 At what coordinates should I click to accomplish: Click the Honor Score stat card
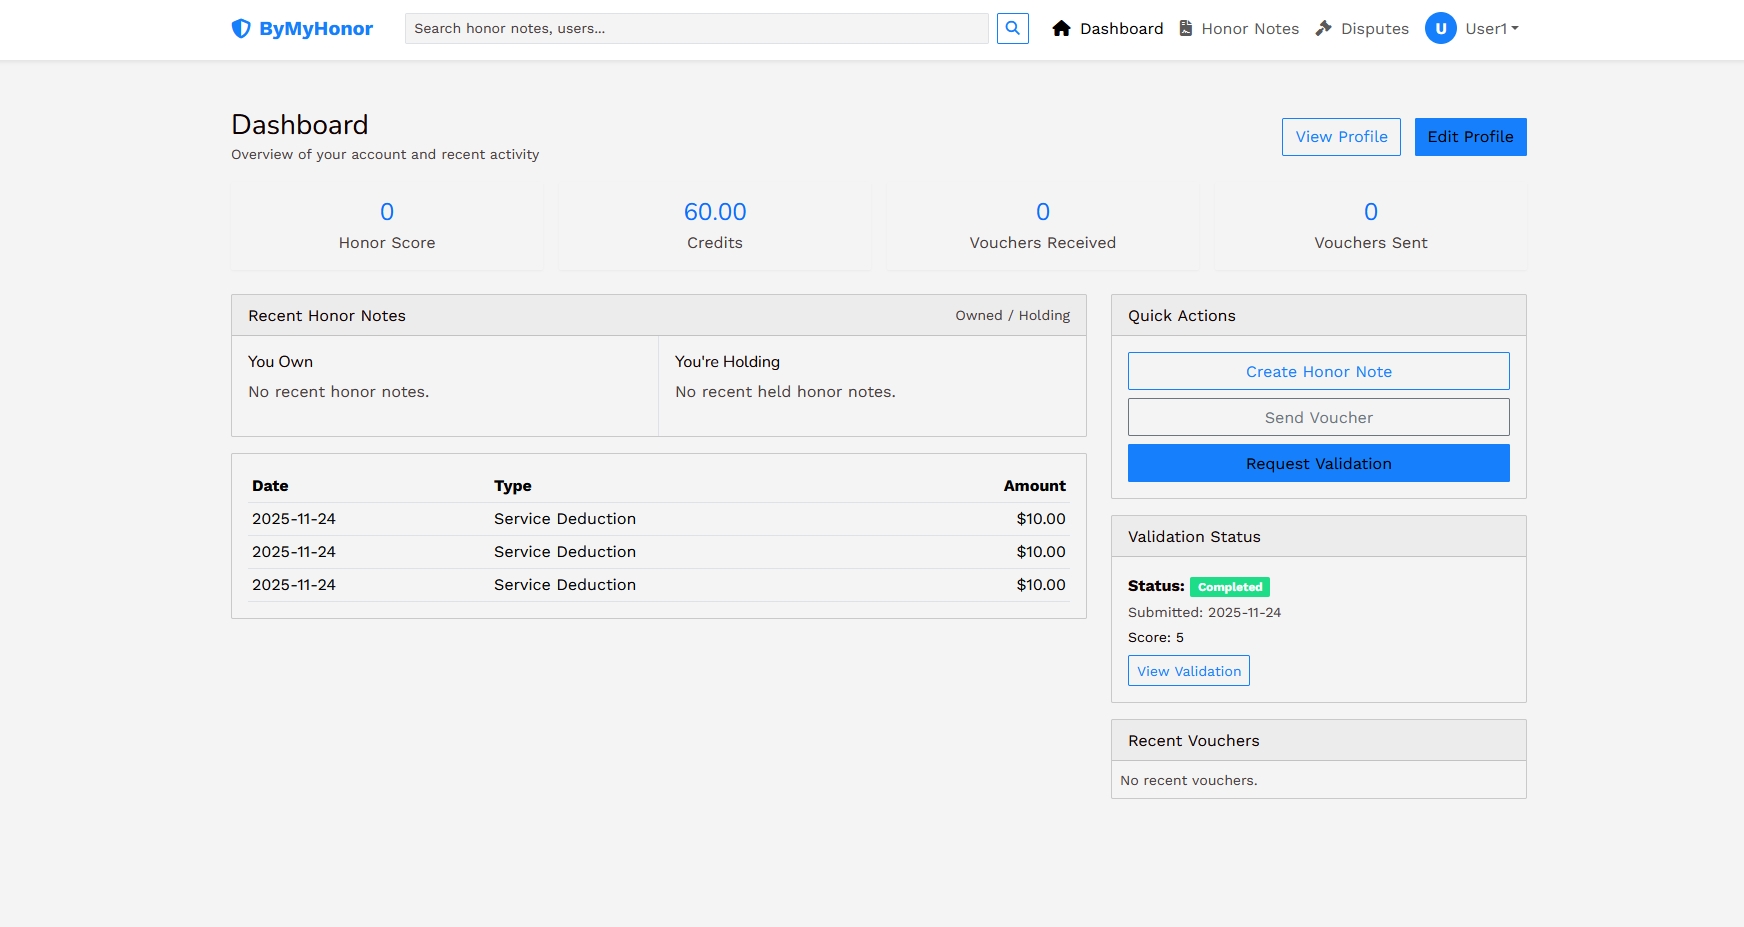coord(387,226)
